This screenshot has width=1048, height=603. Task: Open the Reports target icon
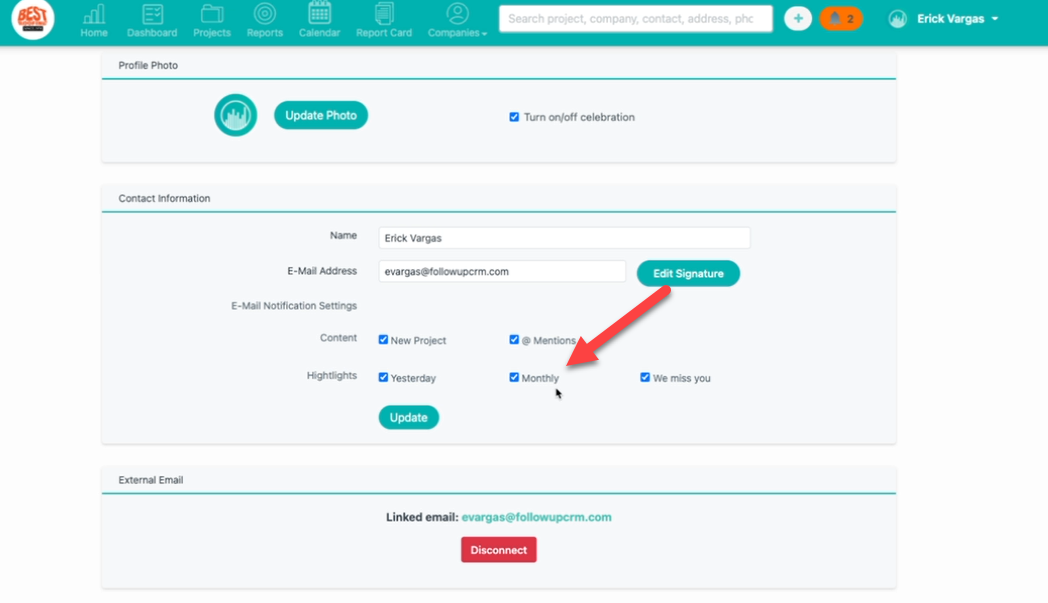[x=265, y=13]
